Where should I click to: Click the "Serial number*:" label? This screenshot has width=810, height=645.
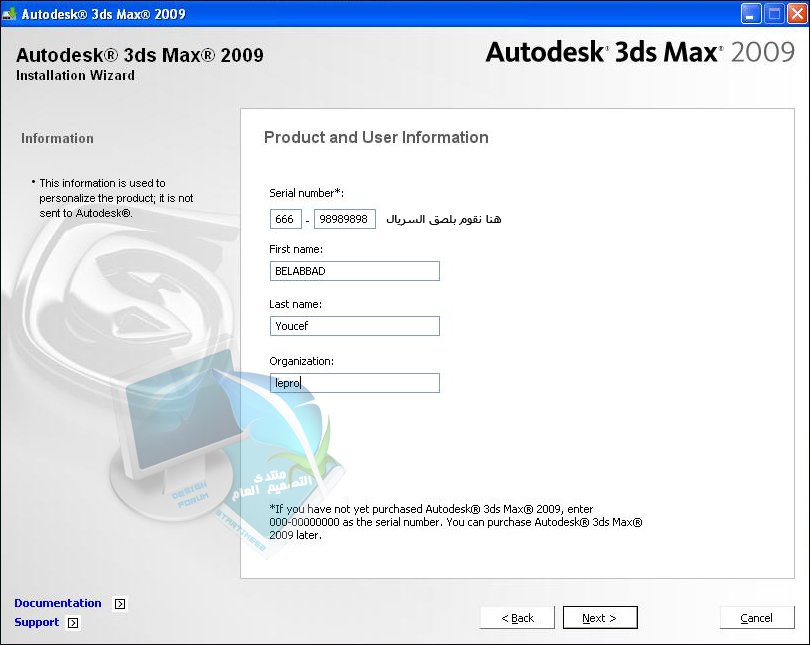[x=306, y=193]
